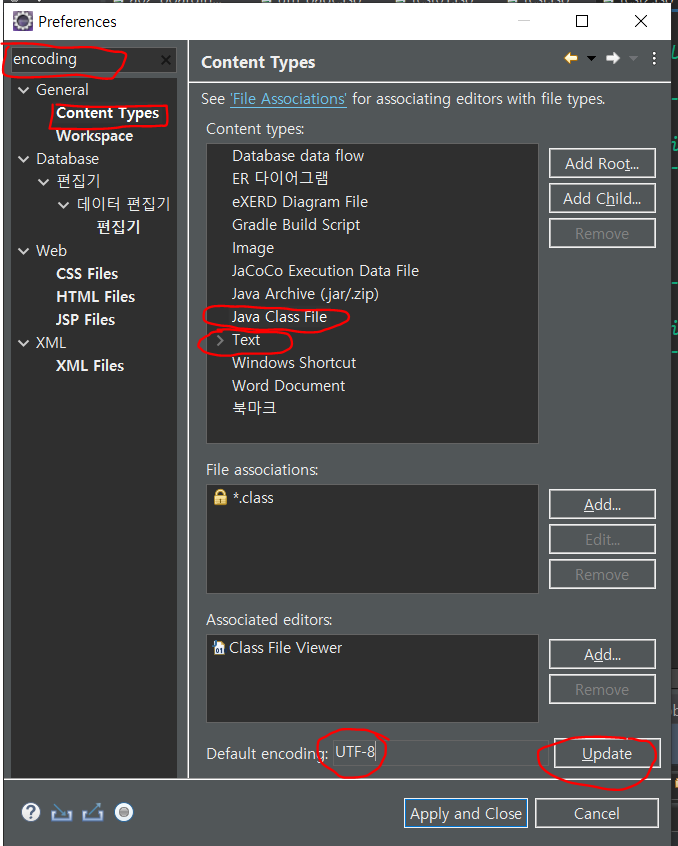Open the back history dropdown arrow

(x=591, y=58)
